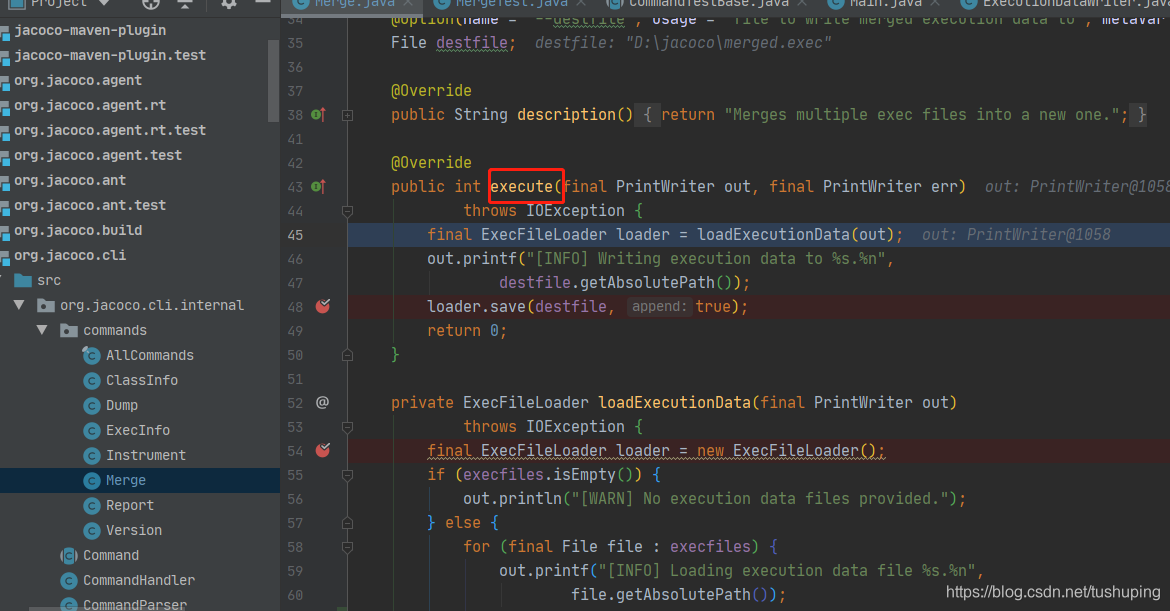
Task: Click execfiles.isEmpty() on line 55
Action: (552, 475)
